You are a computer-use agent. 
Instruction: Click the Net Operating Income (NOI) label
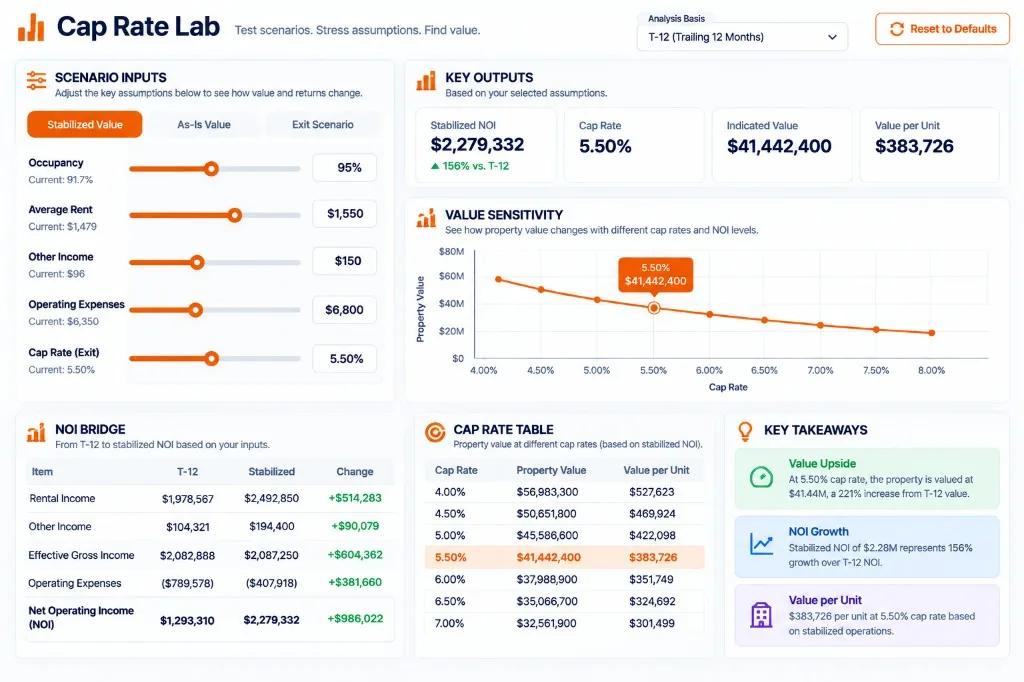[81, 617]
